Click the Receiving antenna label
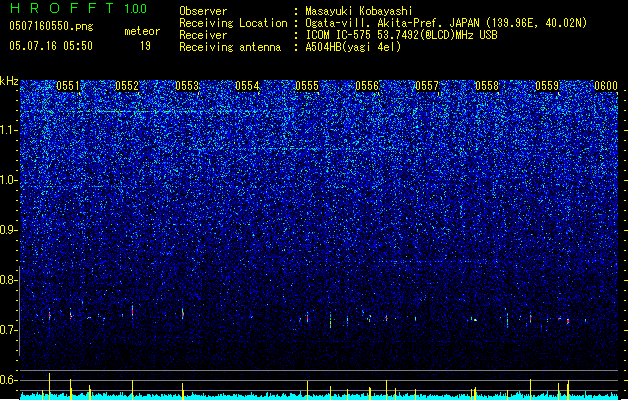The width and height of the screenshot is (629, 400). pos(230,47)
